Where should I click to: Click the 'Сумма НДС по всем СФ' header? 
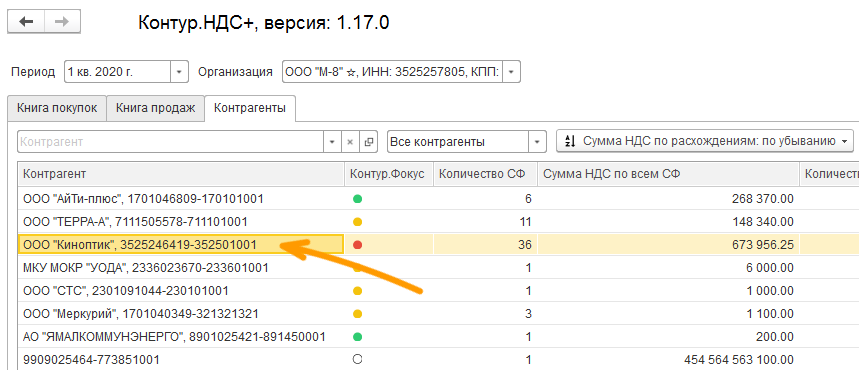point(667,174)
